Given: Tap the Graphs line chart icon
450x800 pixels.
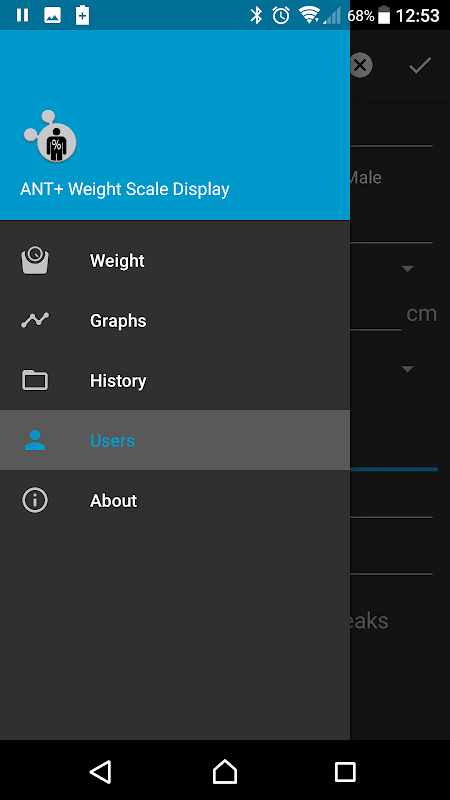Looking at the screenshot, I should 35,320.
